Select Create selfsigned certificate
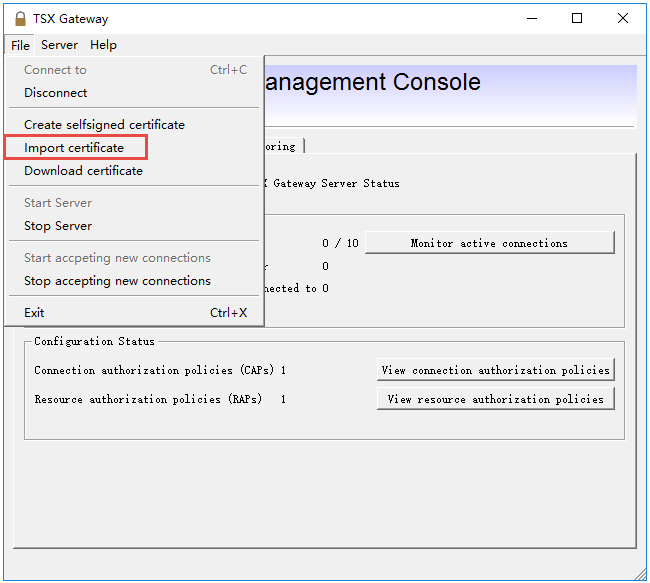 [x=134, y=124]
